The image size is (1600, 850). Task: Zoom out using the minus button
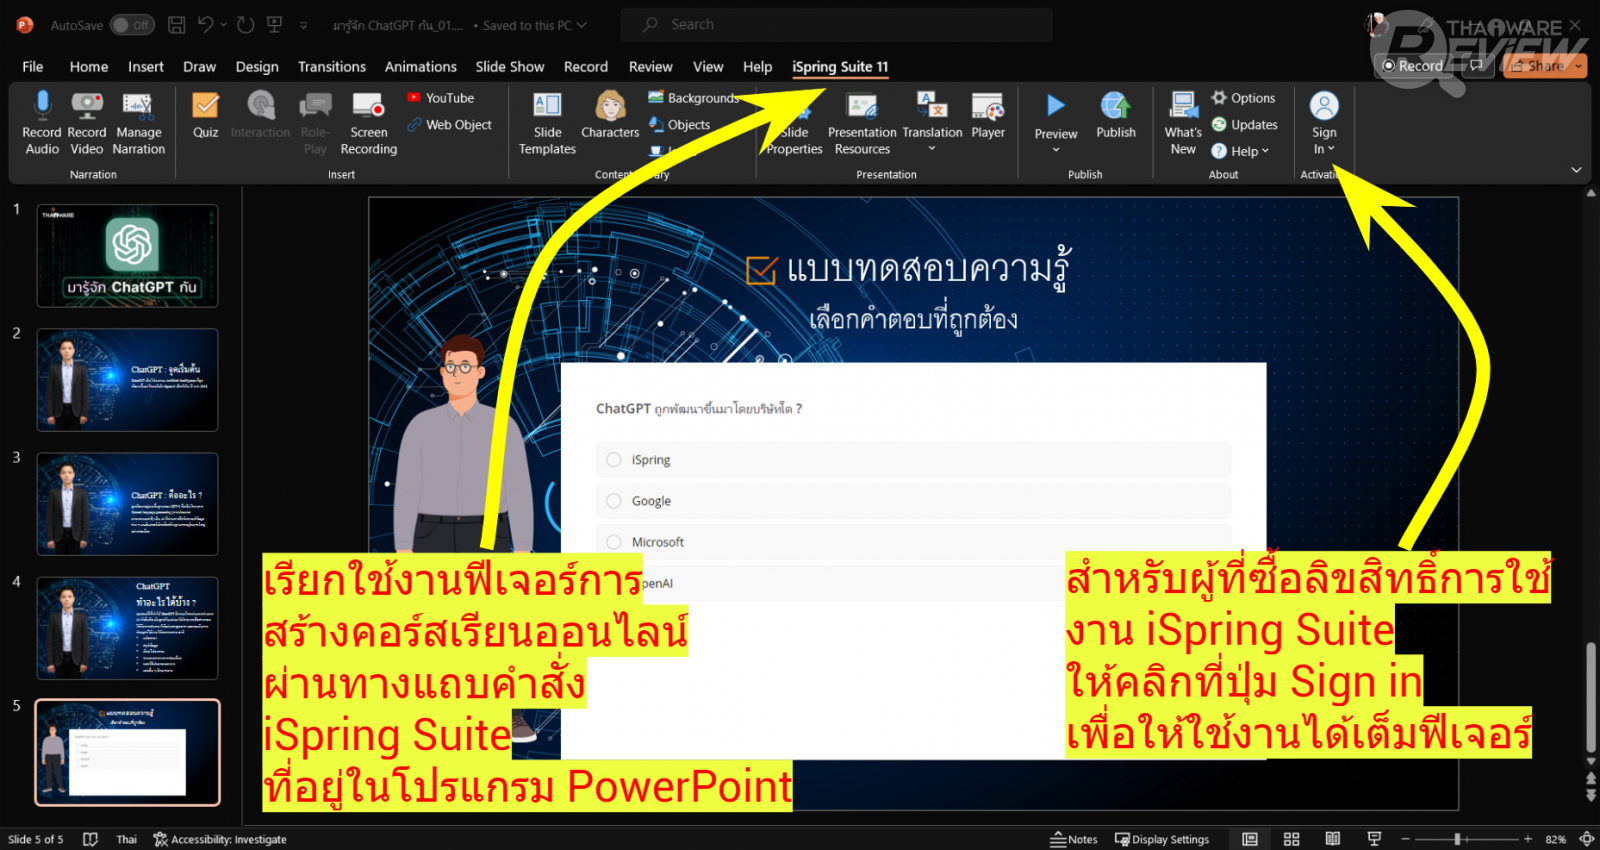1405,839
